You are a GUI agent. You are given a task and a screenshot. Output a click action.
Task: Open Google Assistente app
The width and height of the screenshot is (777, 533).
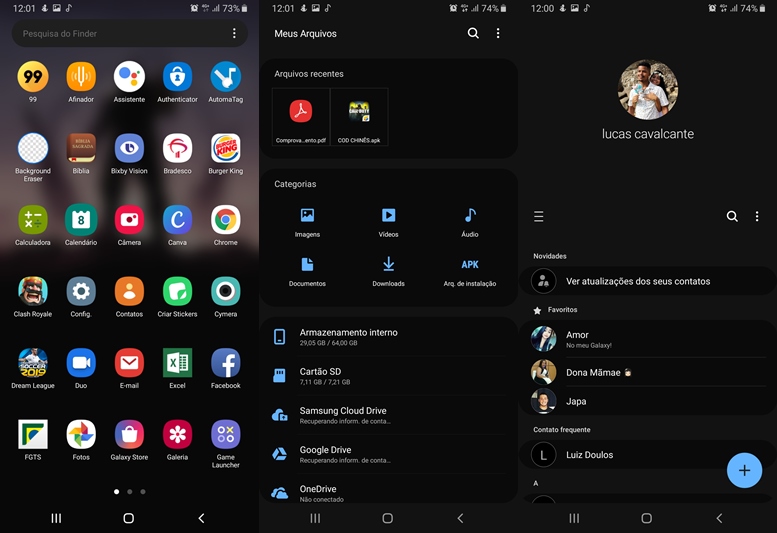[129, 77]
